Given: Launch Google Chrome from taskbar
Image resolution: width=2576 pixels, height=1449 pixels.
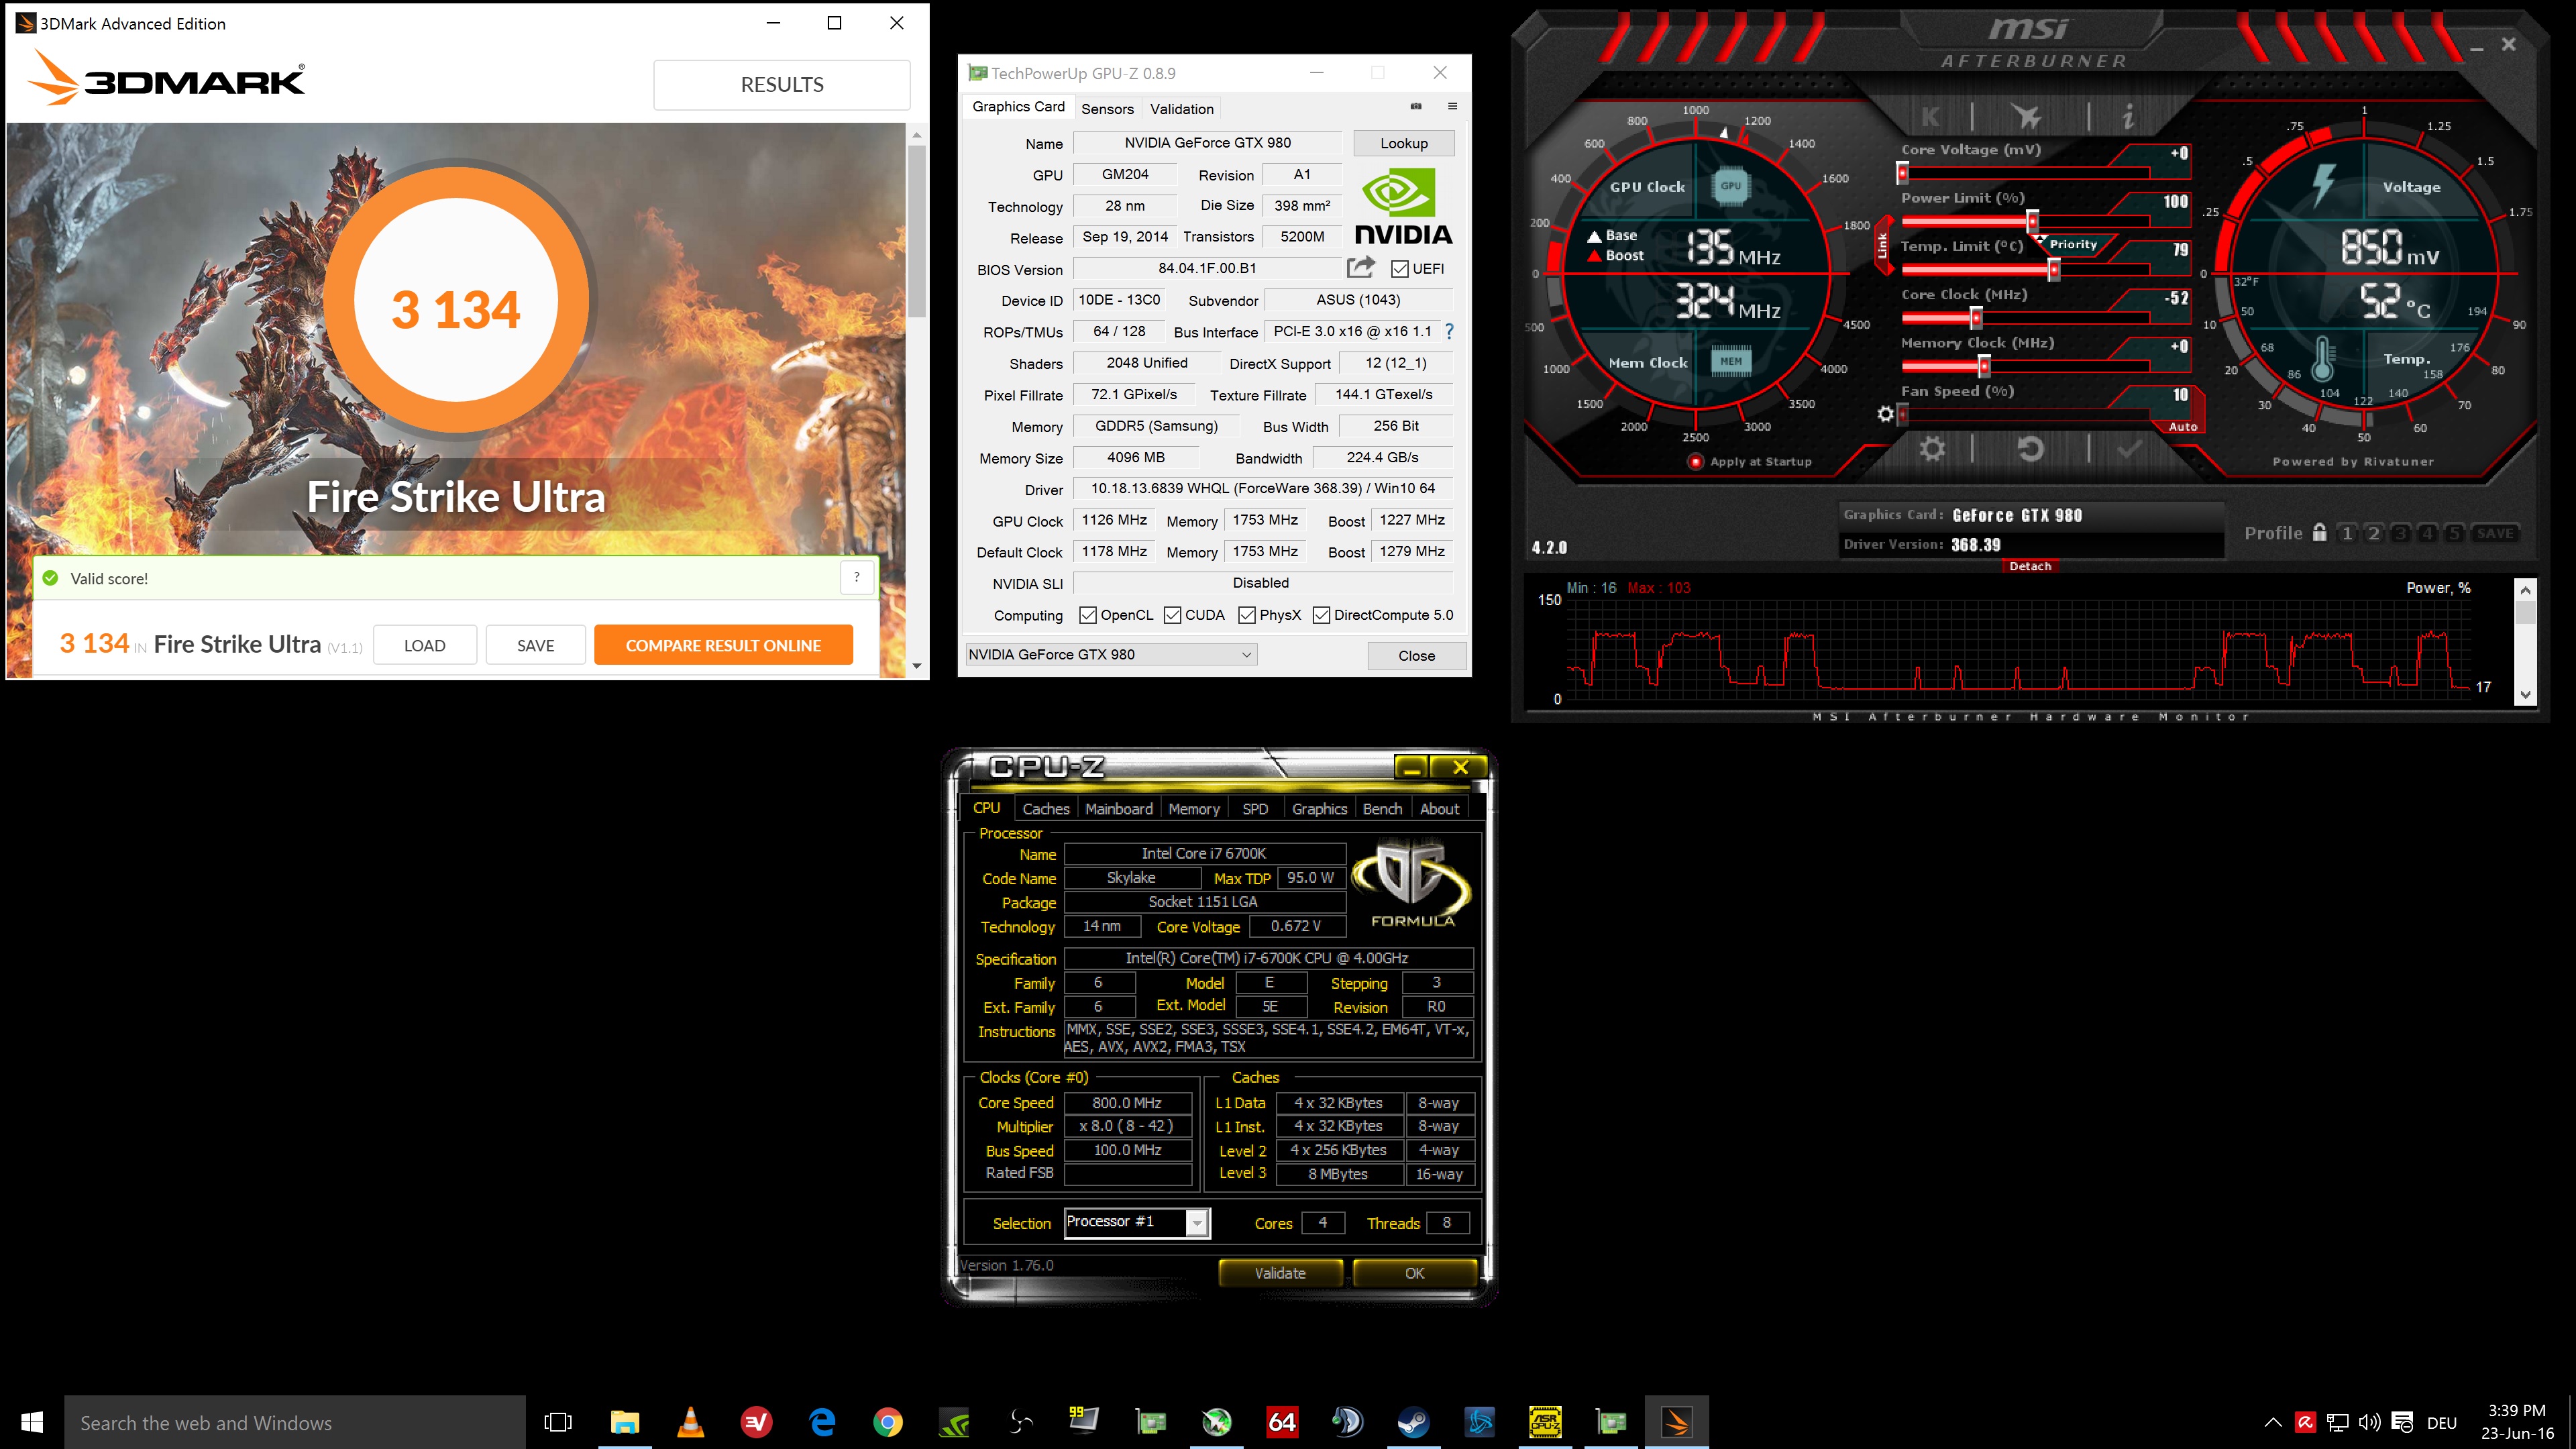Looking at the screenshot, I should pos(887,1422).
